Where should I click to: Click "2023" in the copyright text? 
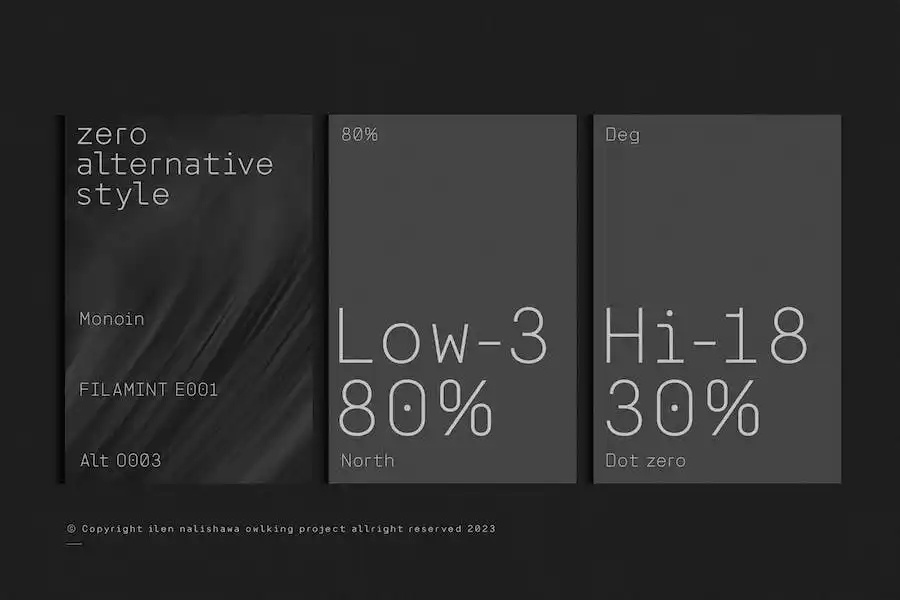(480, 528)
